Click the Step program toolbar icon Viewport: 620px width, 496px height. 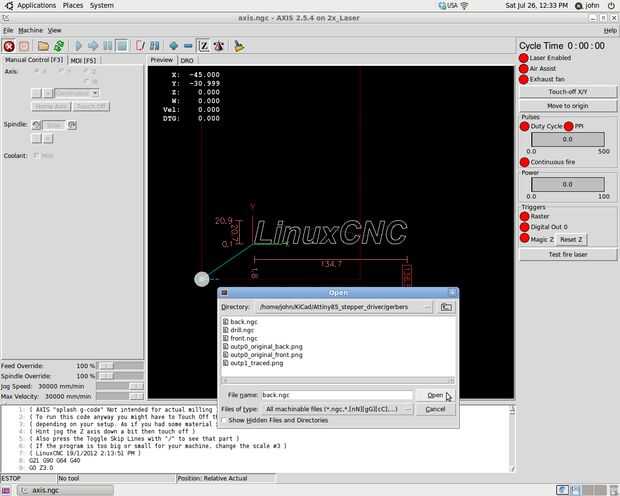point(93,46)
